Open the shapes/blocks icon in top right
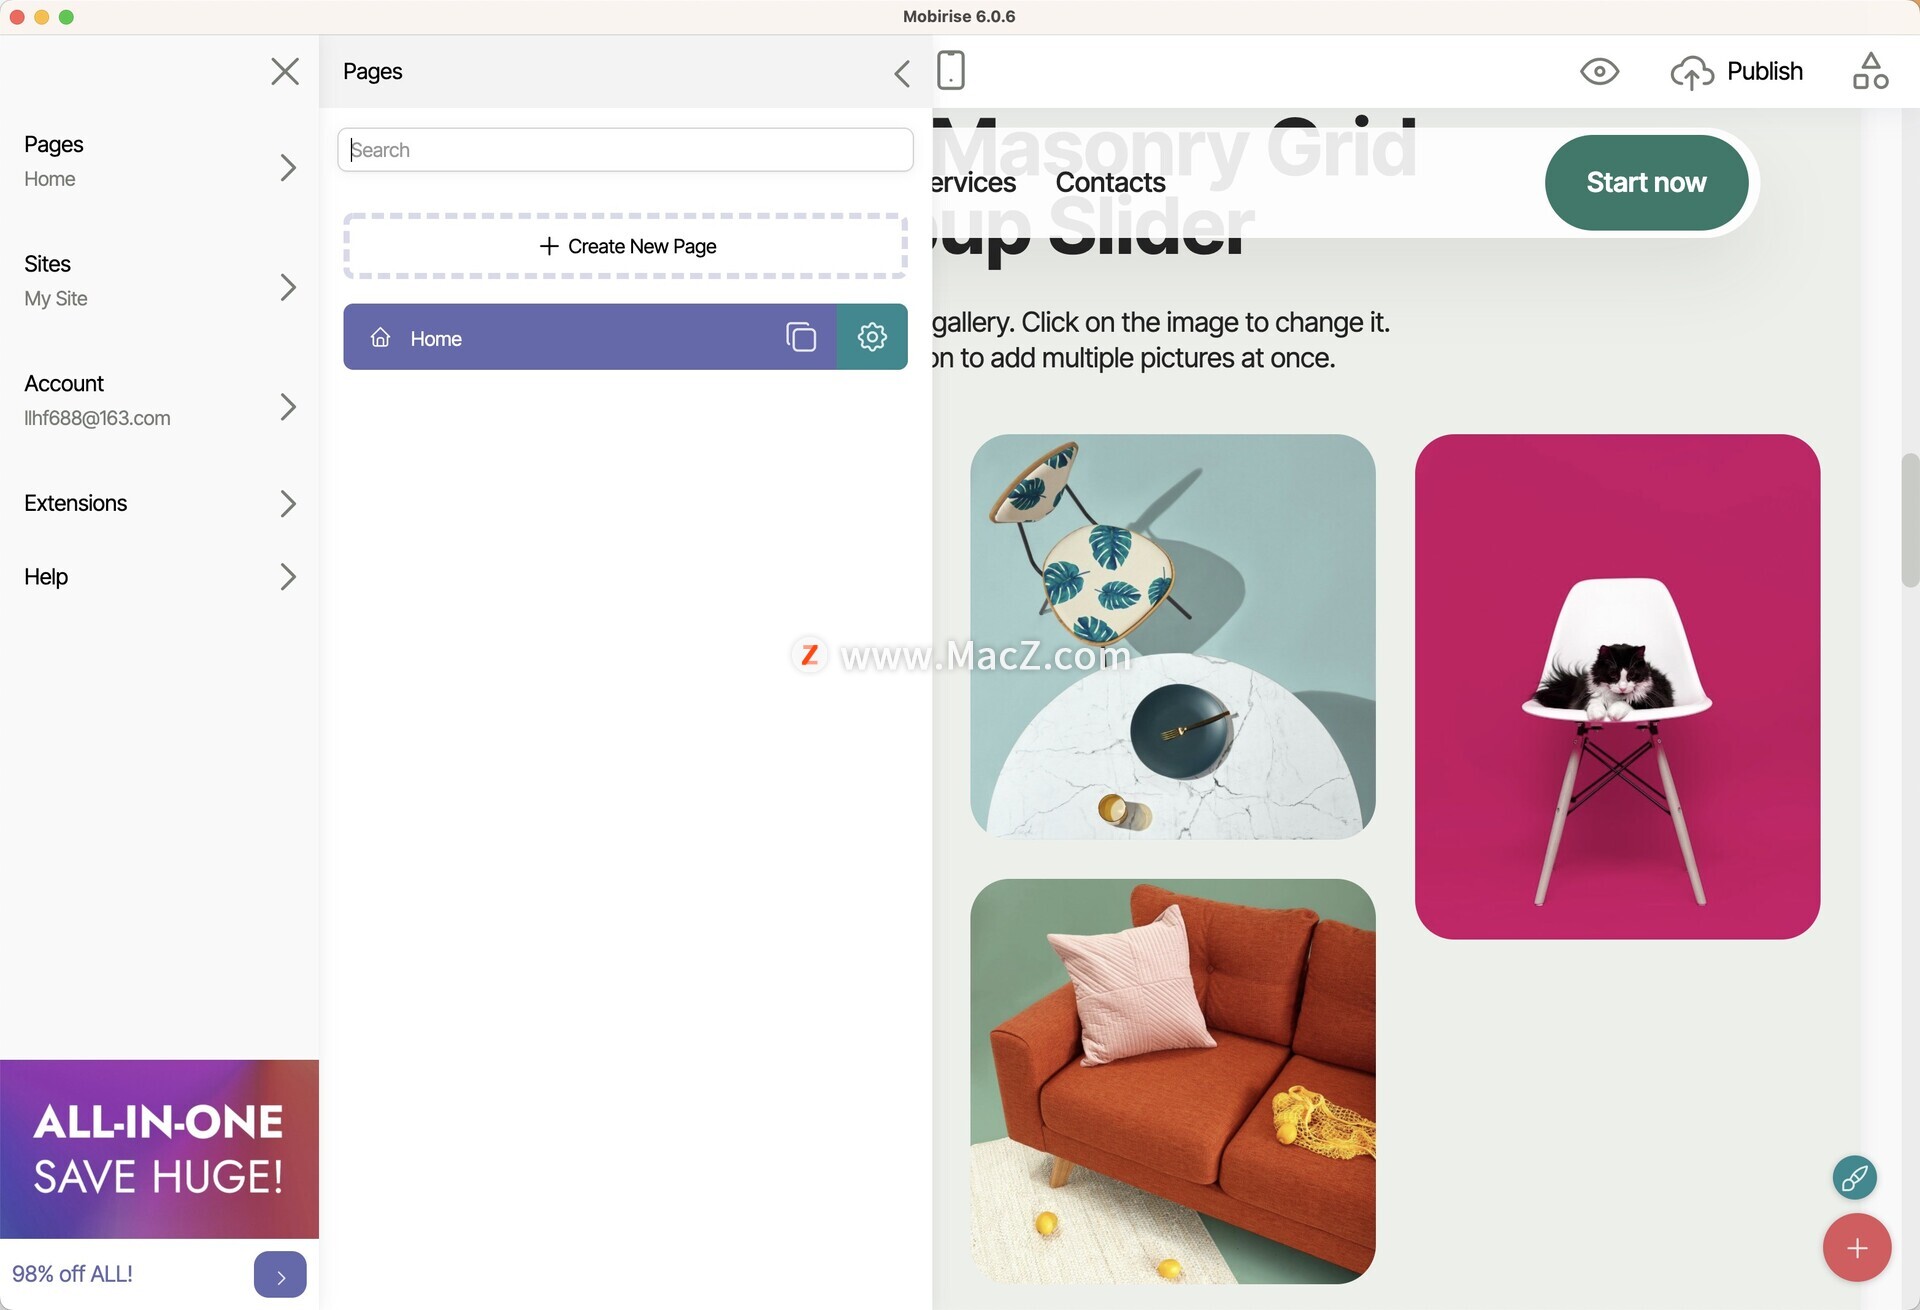 coord(1870,71)
